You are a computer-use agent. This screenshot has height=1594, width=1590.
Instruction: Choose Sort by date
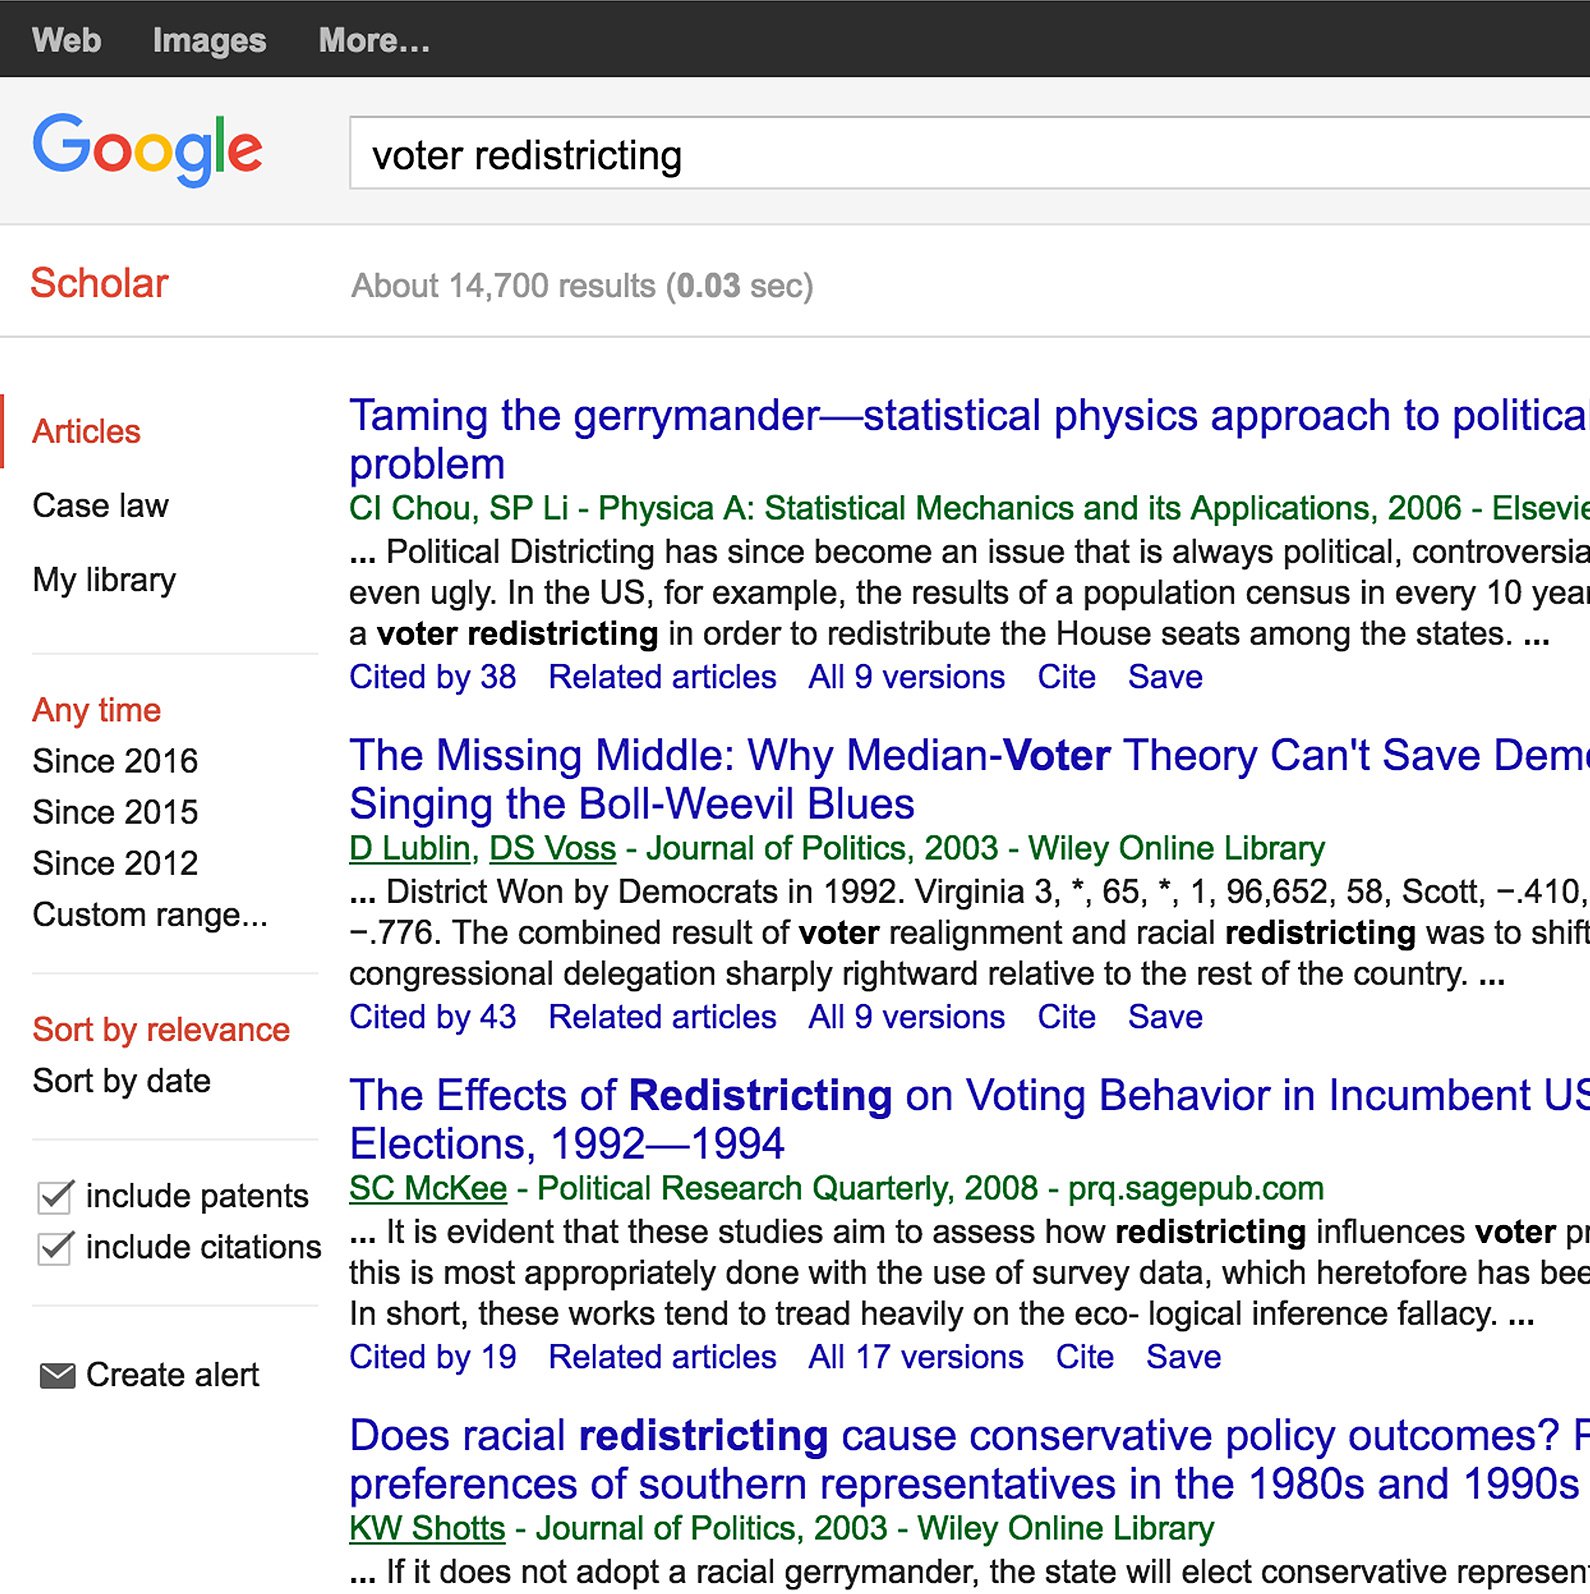point(121,1081)
